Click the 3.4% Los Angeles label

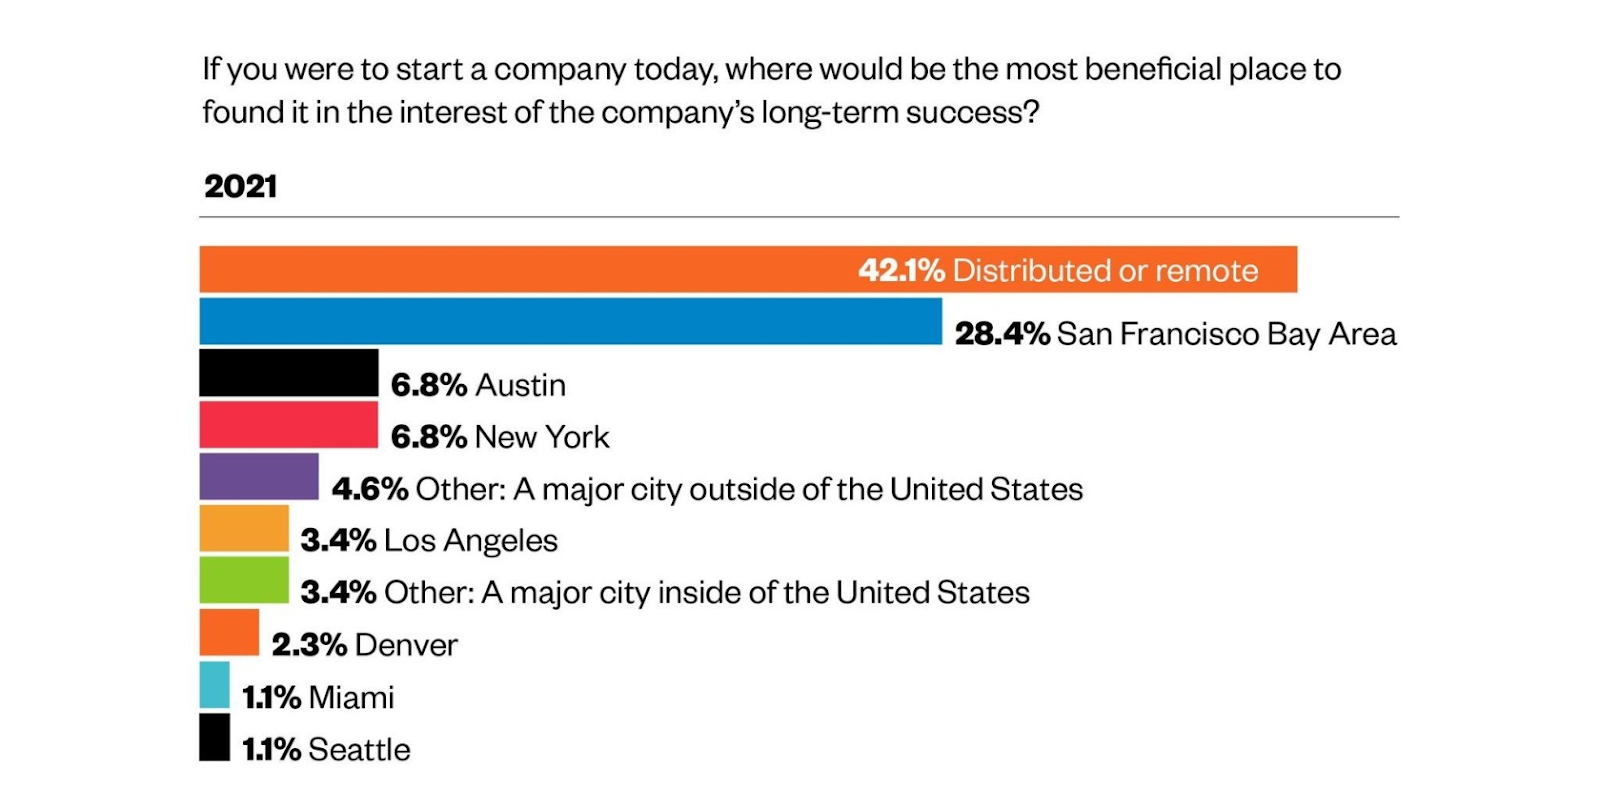click(429, 541)
